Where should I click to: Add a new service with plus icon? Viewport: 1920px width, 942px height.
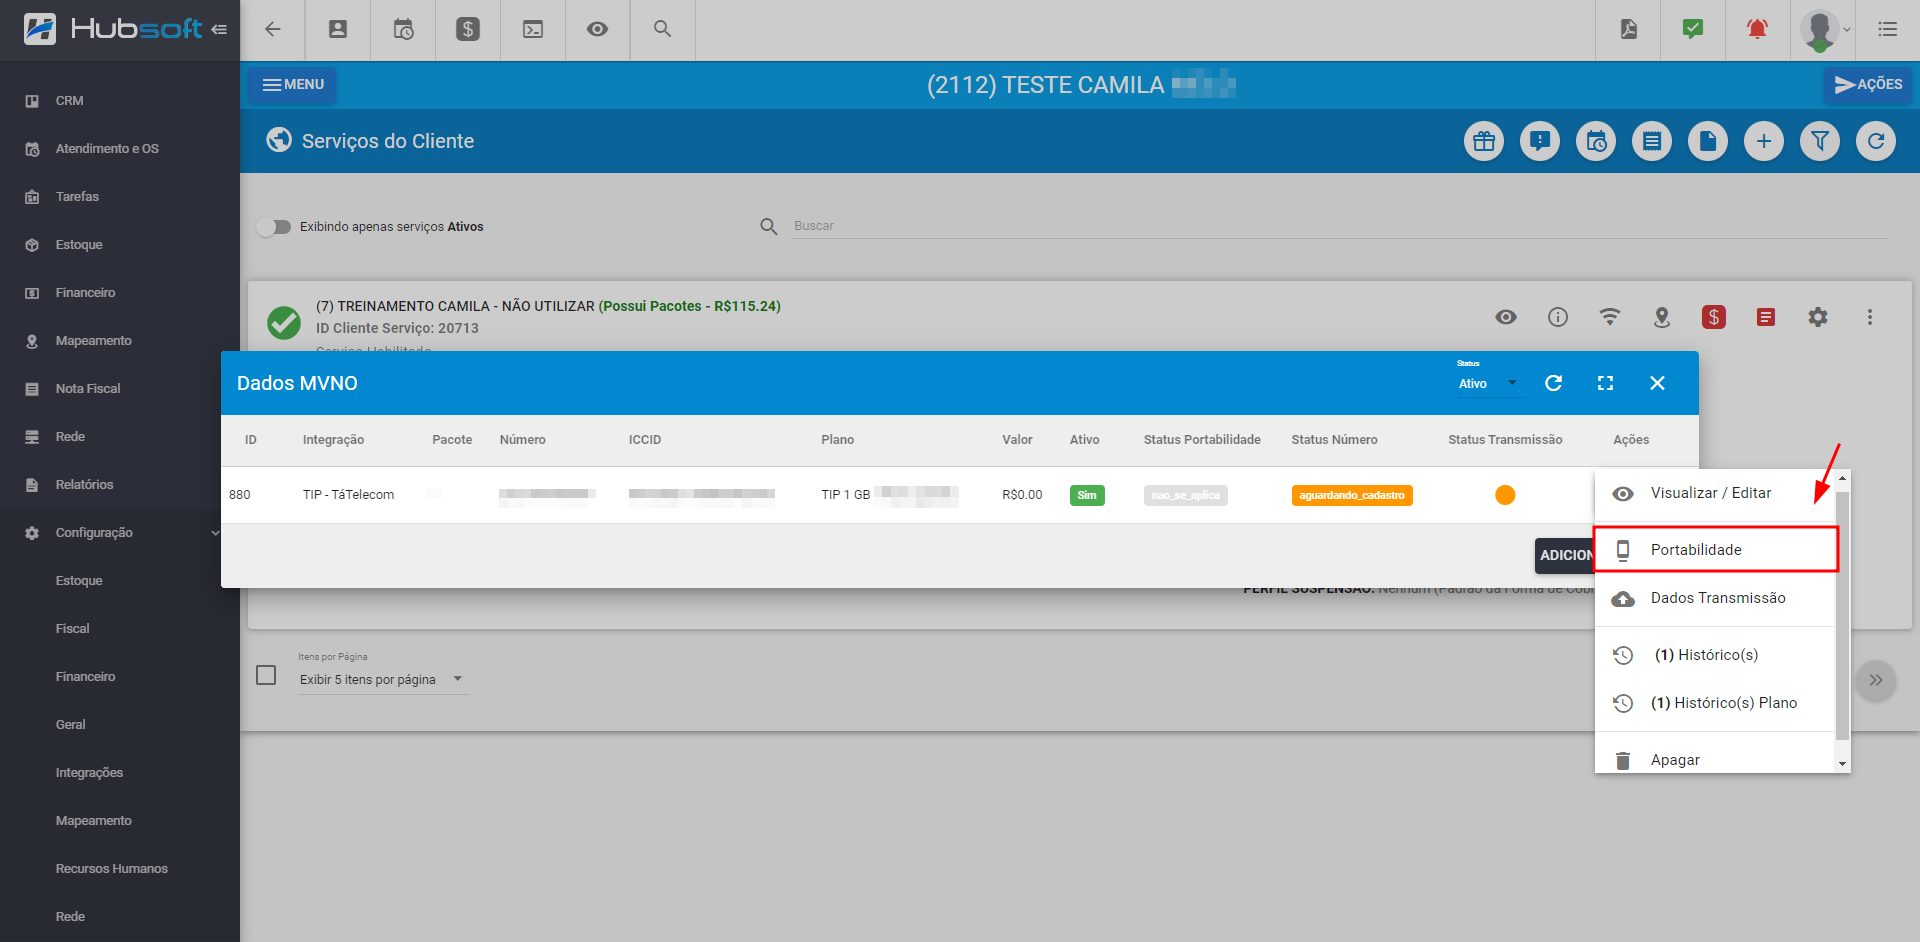click(1764, 141)
